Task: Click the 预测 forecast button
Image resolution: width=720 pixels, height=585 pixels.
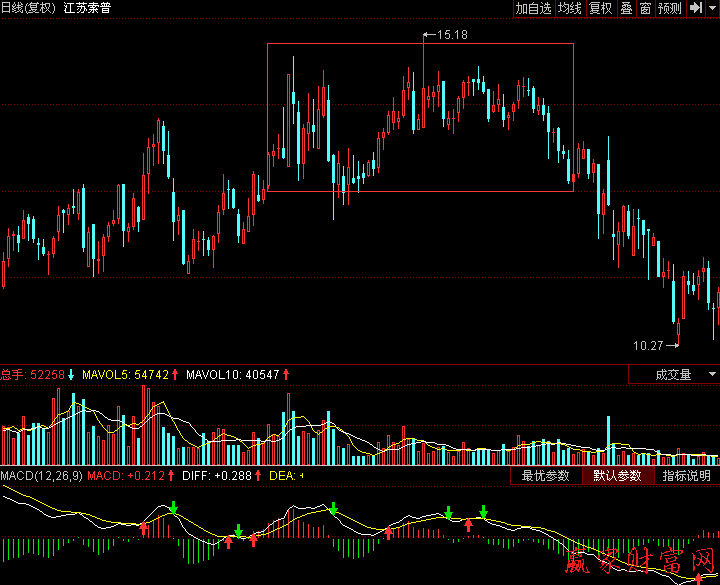Action: click(x=670, y=8)
